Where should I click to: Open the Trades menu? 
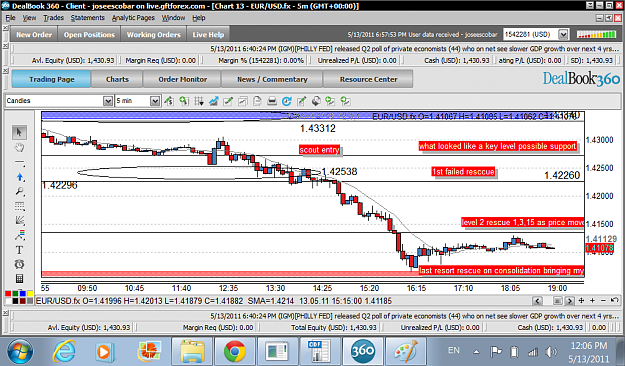click(53, 18)
